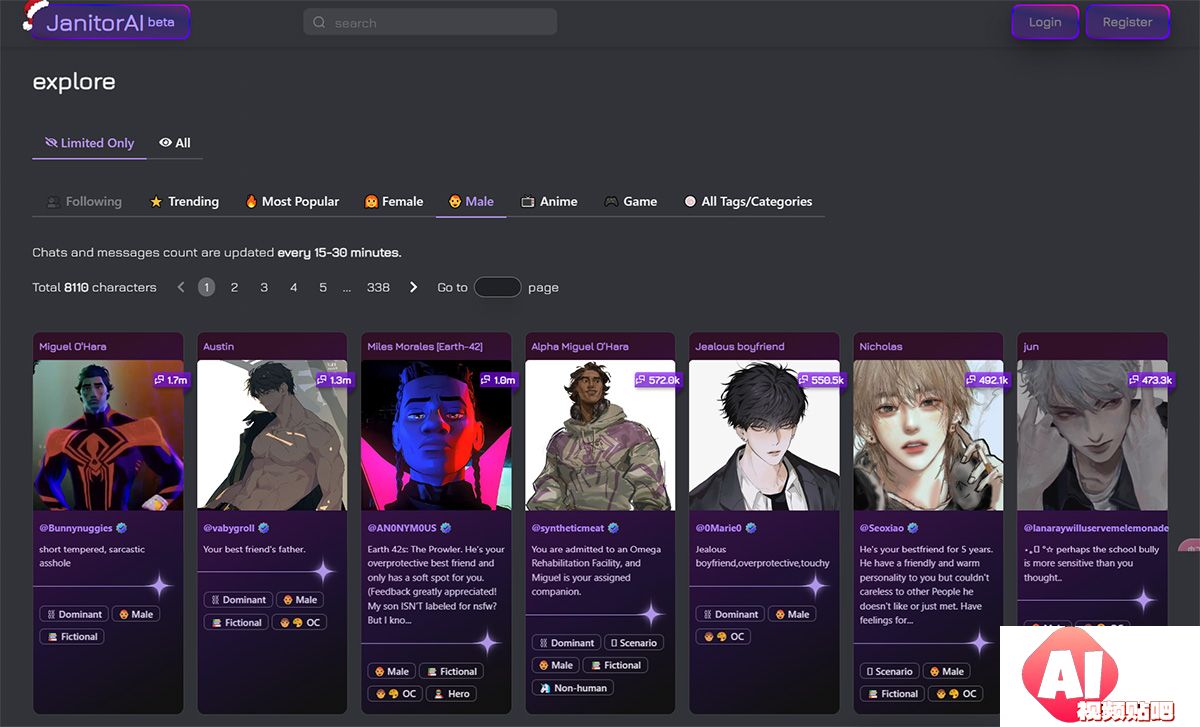Click the Go to page number field

click(x=497, y=287)
